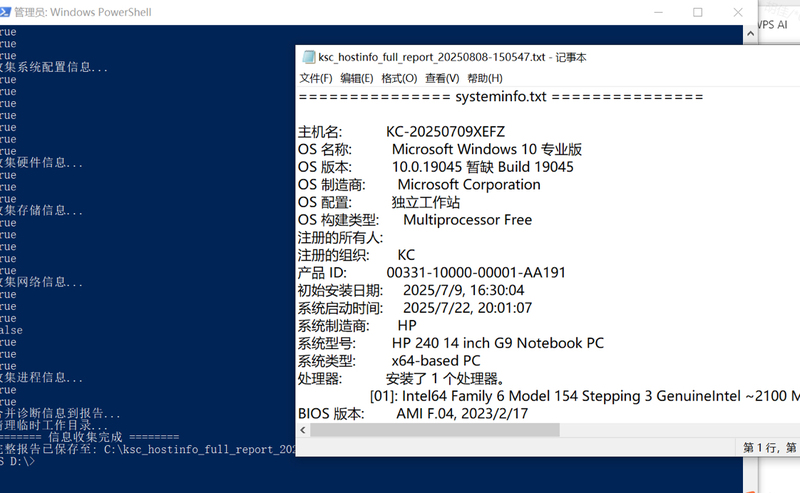
Task: Click the Intel64 Family 6 Model 154 line
Action: pyautogui.click(x=584, y=396)
